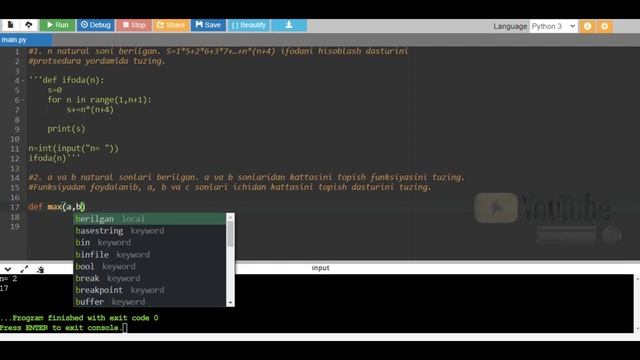This screenshot has height=360, width=640.
Task: Click on 'def max(a,b)' code line
Action: tap(57, 207)
